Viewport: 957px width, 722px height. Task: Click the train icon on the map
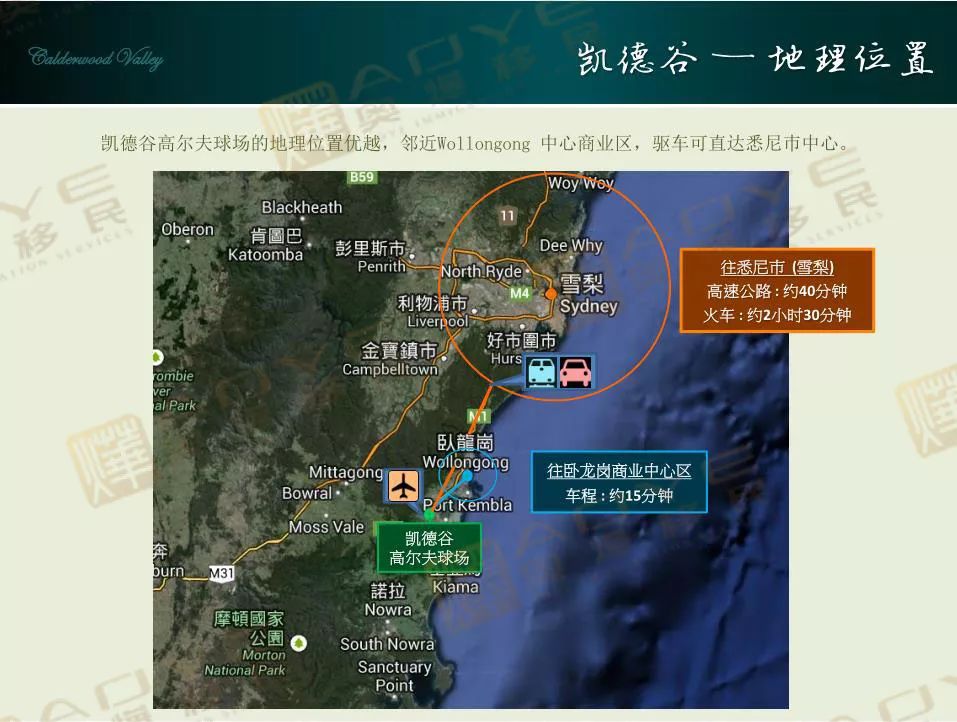(542, 372)
